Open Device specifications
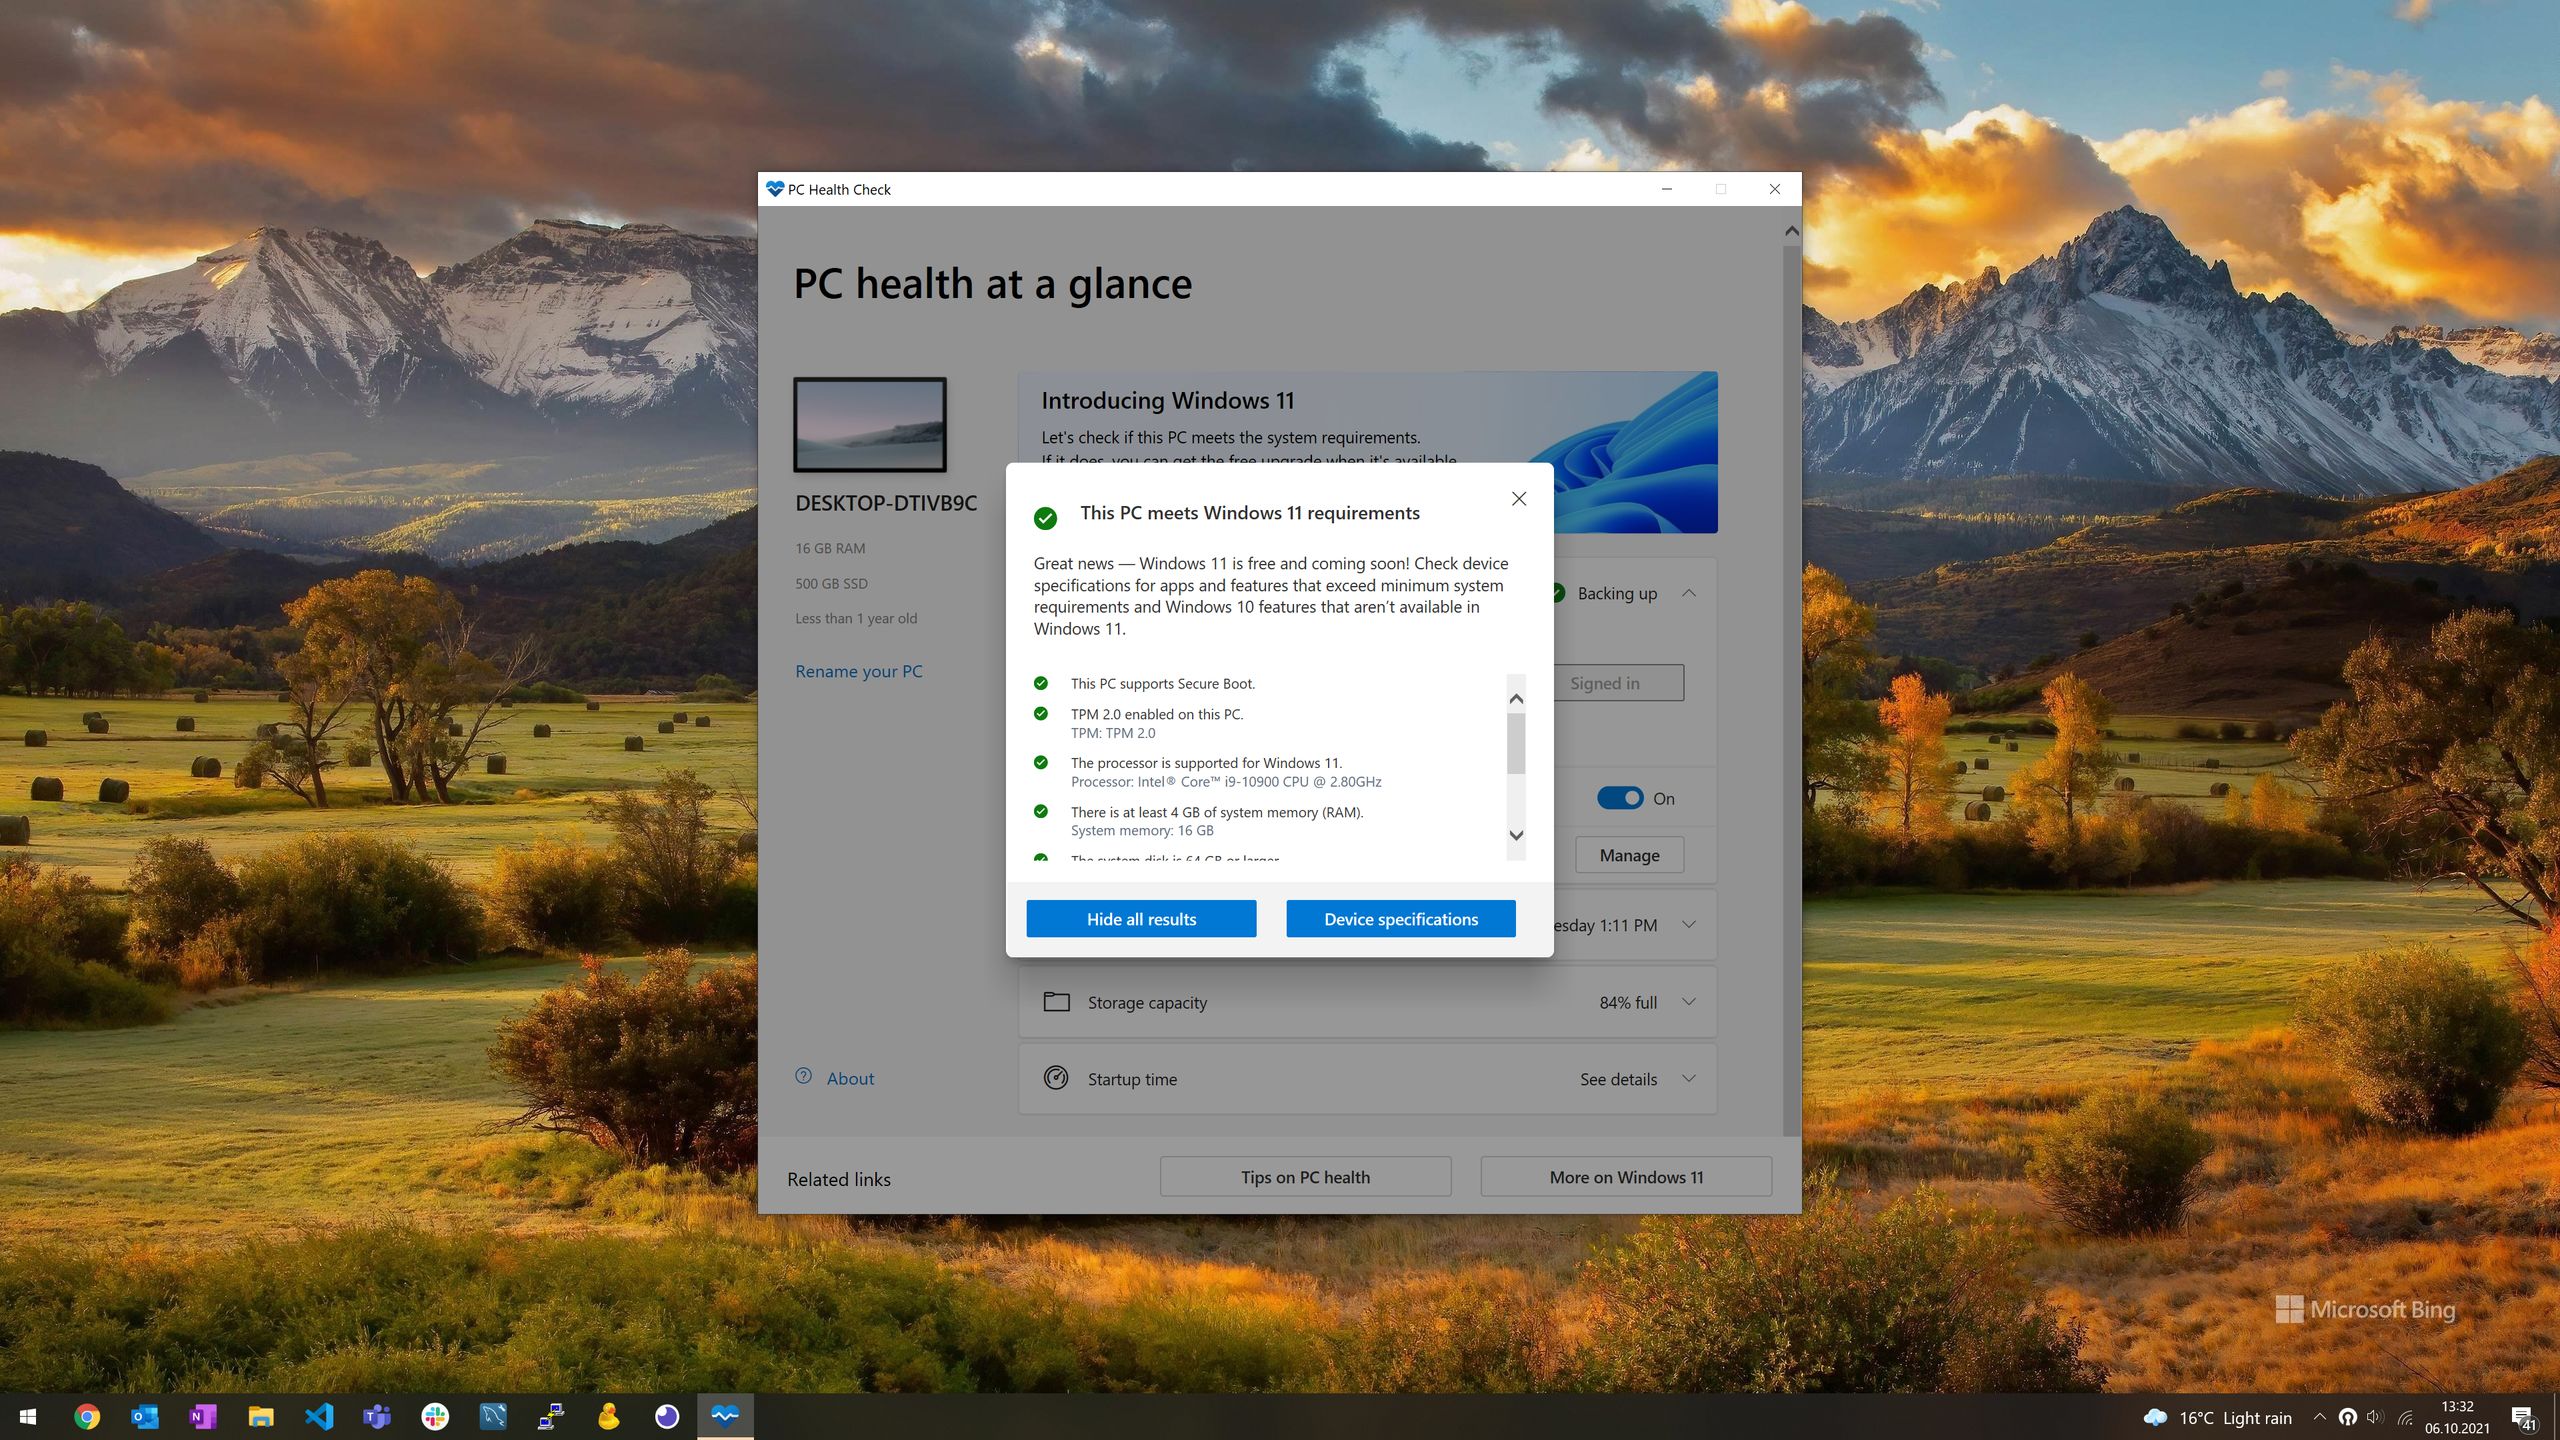 pos(1400,919)
